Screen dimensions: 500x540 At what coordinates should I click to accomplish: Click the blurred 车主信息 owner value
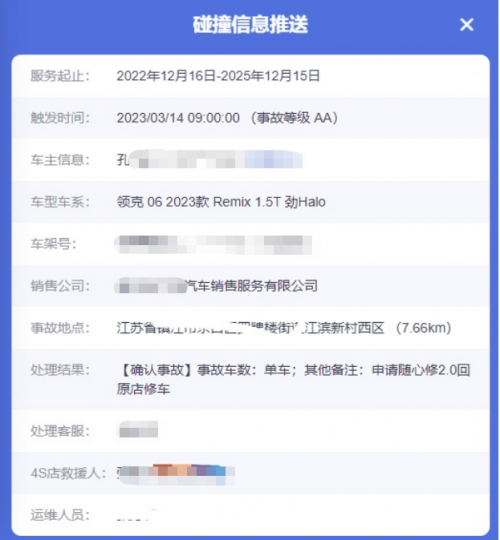[x=210, y=159]
